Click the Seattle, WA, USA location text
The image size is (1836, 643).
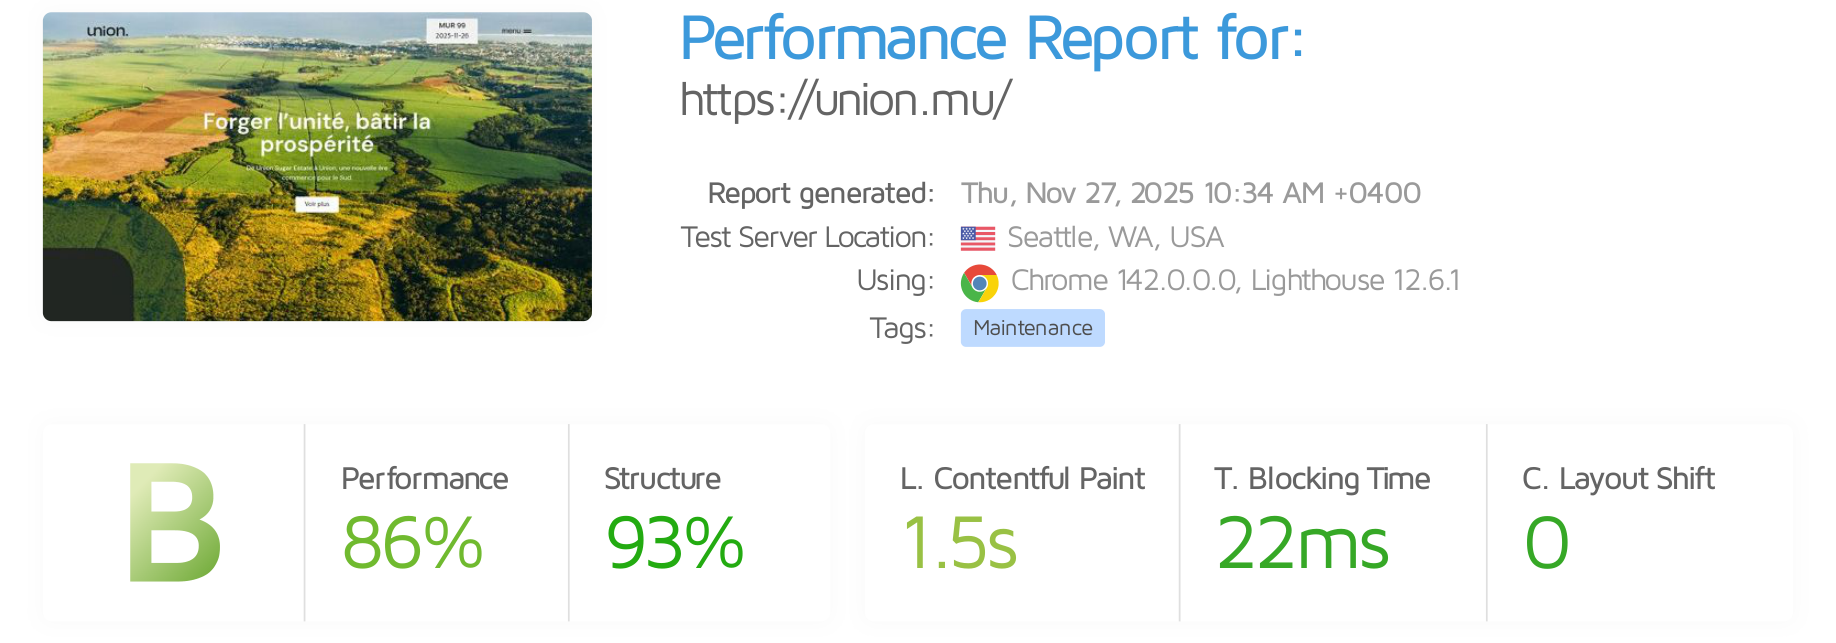point(1115,238)
